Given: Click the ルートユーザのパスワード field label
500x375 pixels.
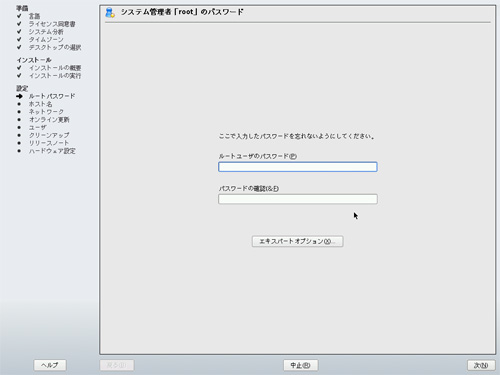Looking at the screenshot, I should click(x=258, y=156).
